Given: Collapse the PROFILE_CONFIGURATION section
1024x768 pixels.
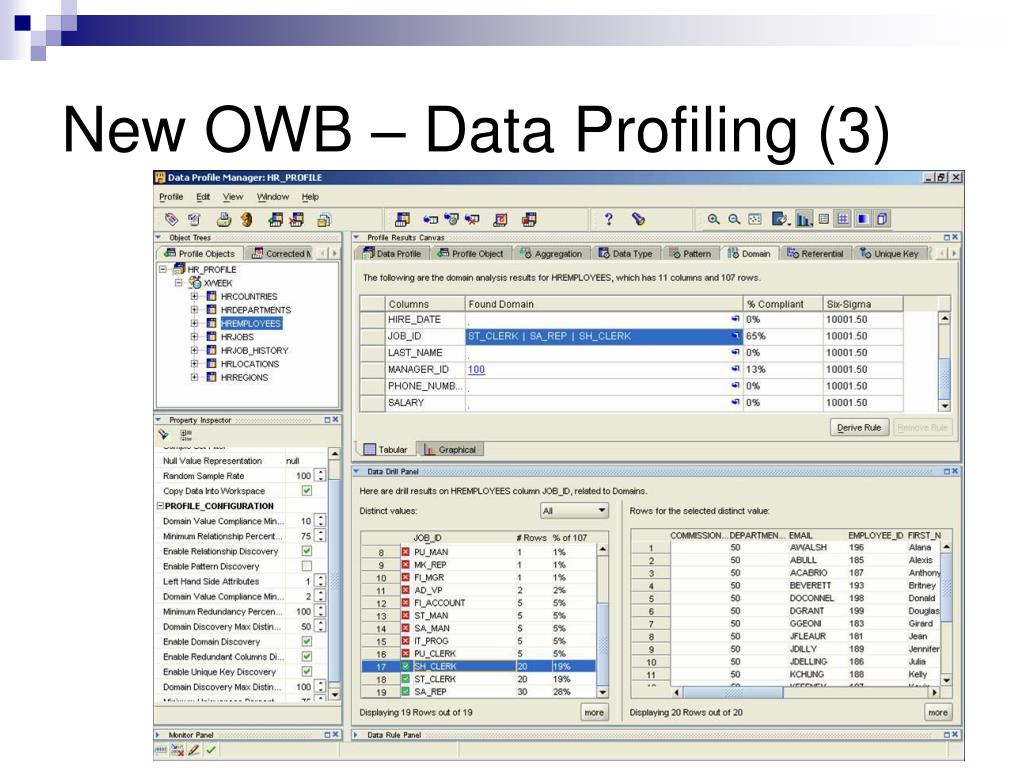Looking at the screenshot, I should point(160,506).
